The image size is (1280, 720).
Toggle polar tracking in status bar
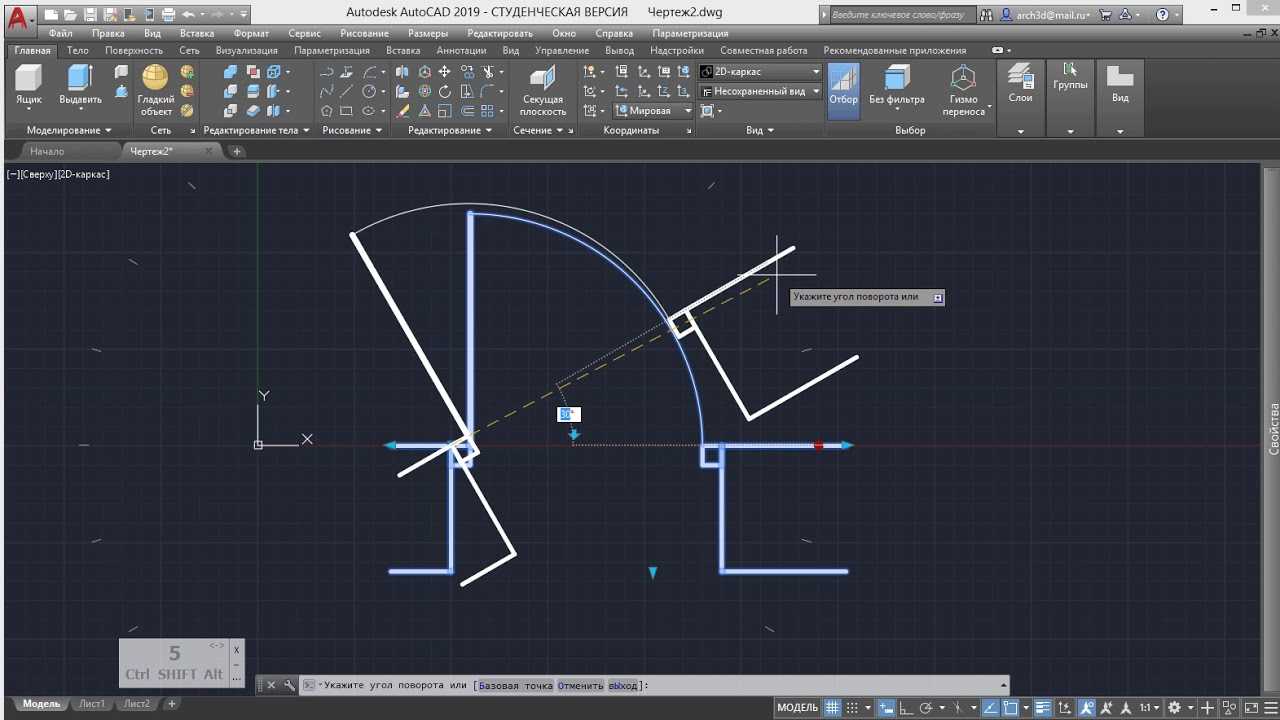926,708
